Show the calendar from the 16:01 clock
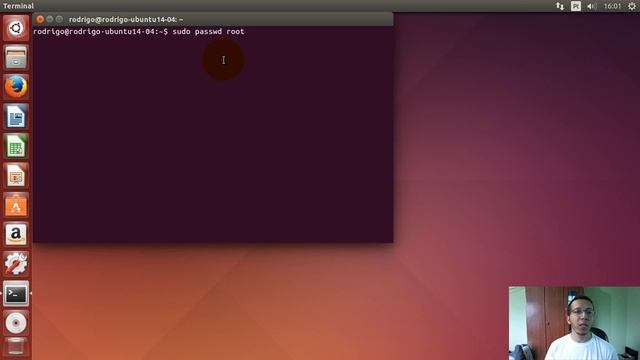 [x=612, y=6]
